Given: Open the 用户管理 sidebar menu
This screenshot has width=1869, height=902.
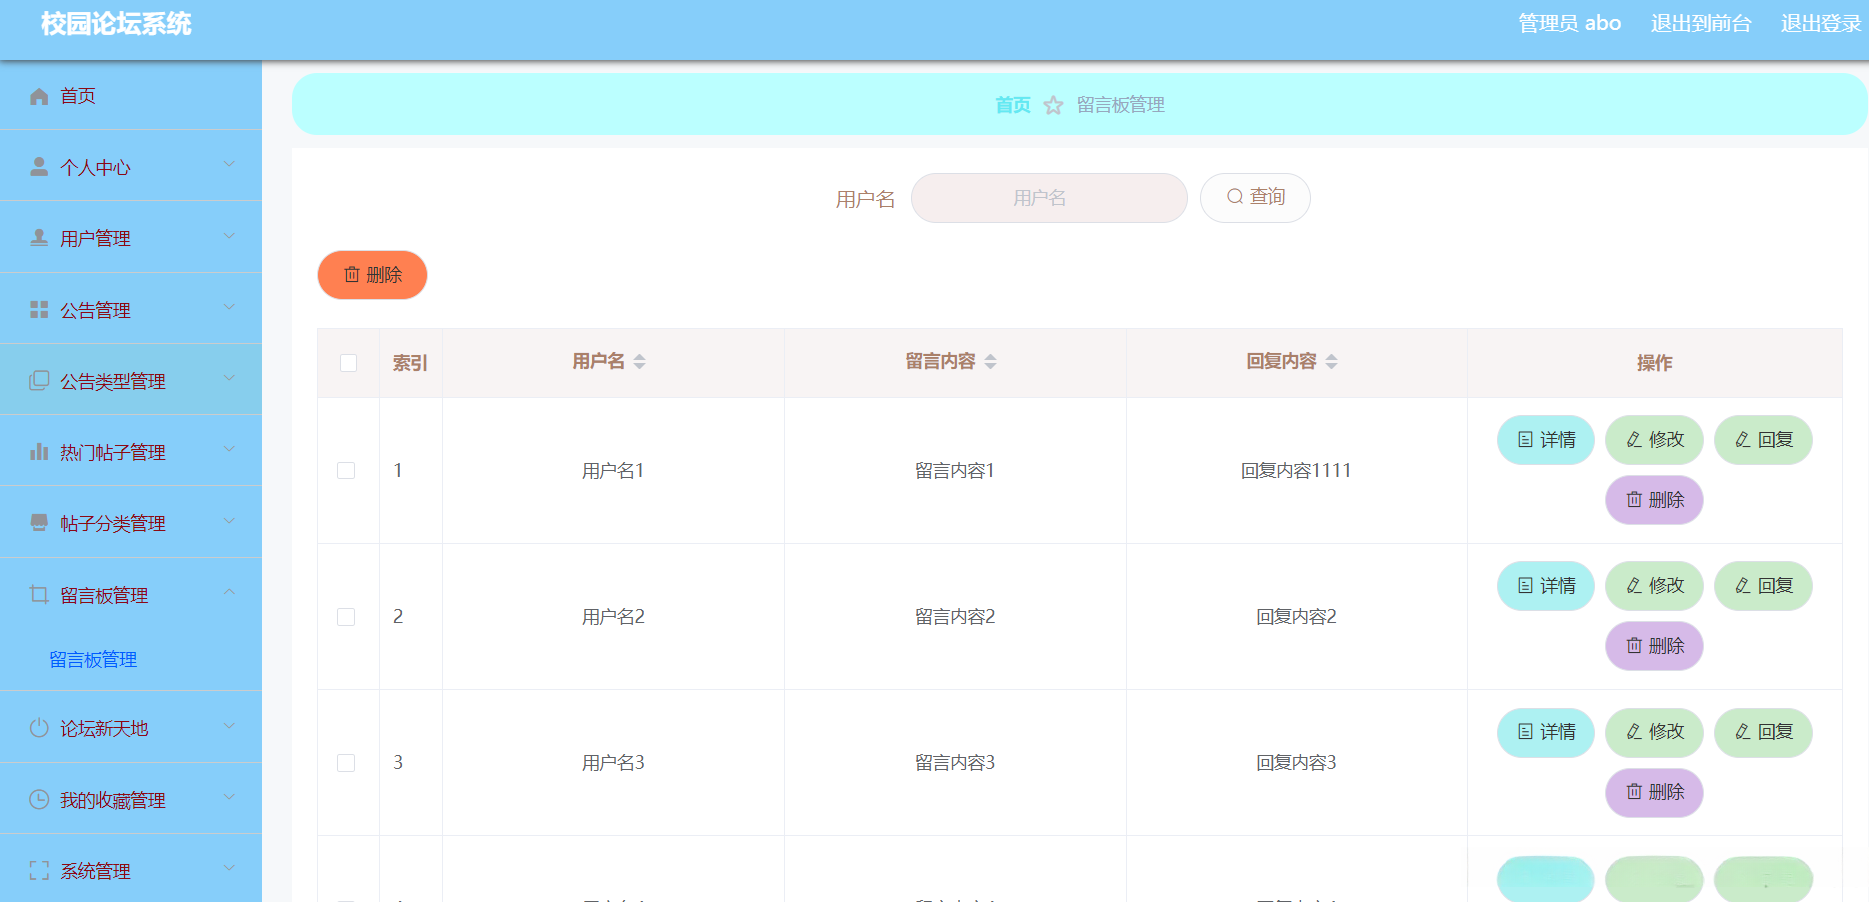Looking at the screenshot, I should point(131,238).
